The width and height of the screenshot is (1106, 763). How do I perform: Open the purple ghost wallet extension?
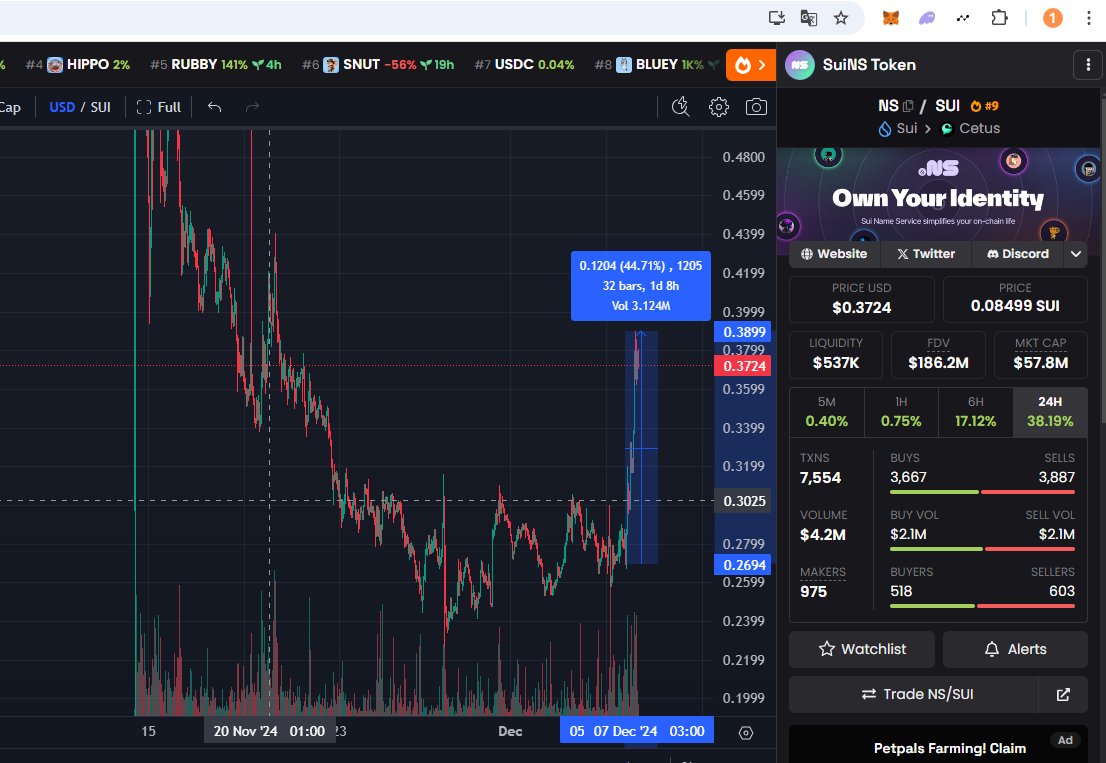pyautogui.click(x=927, y=18)
